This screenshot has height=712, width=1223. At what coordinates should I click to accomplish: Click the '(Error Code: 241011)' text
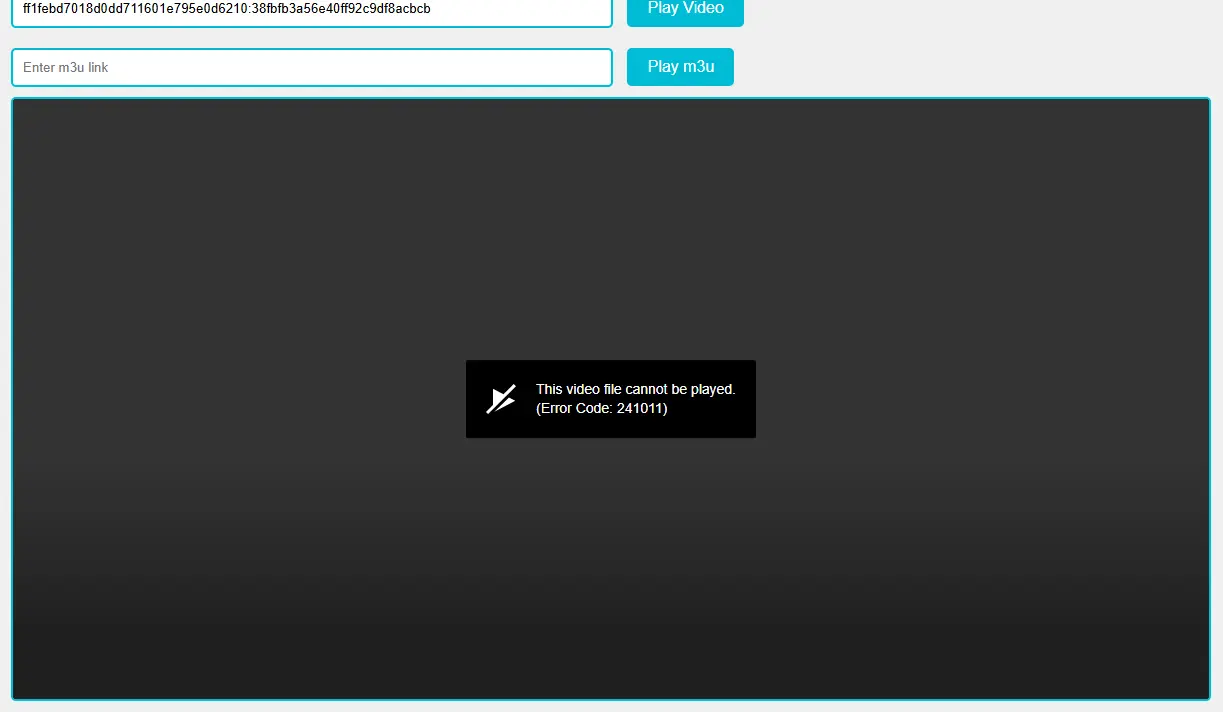point(602,408)
